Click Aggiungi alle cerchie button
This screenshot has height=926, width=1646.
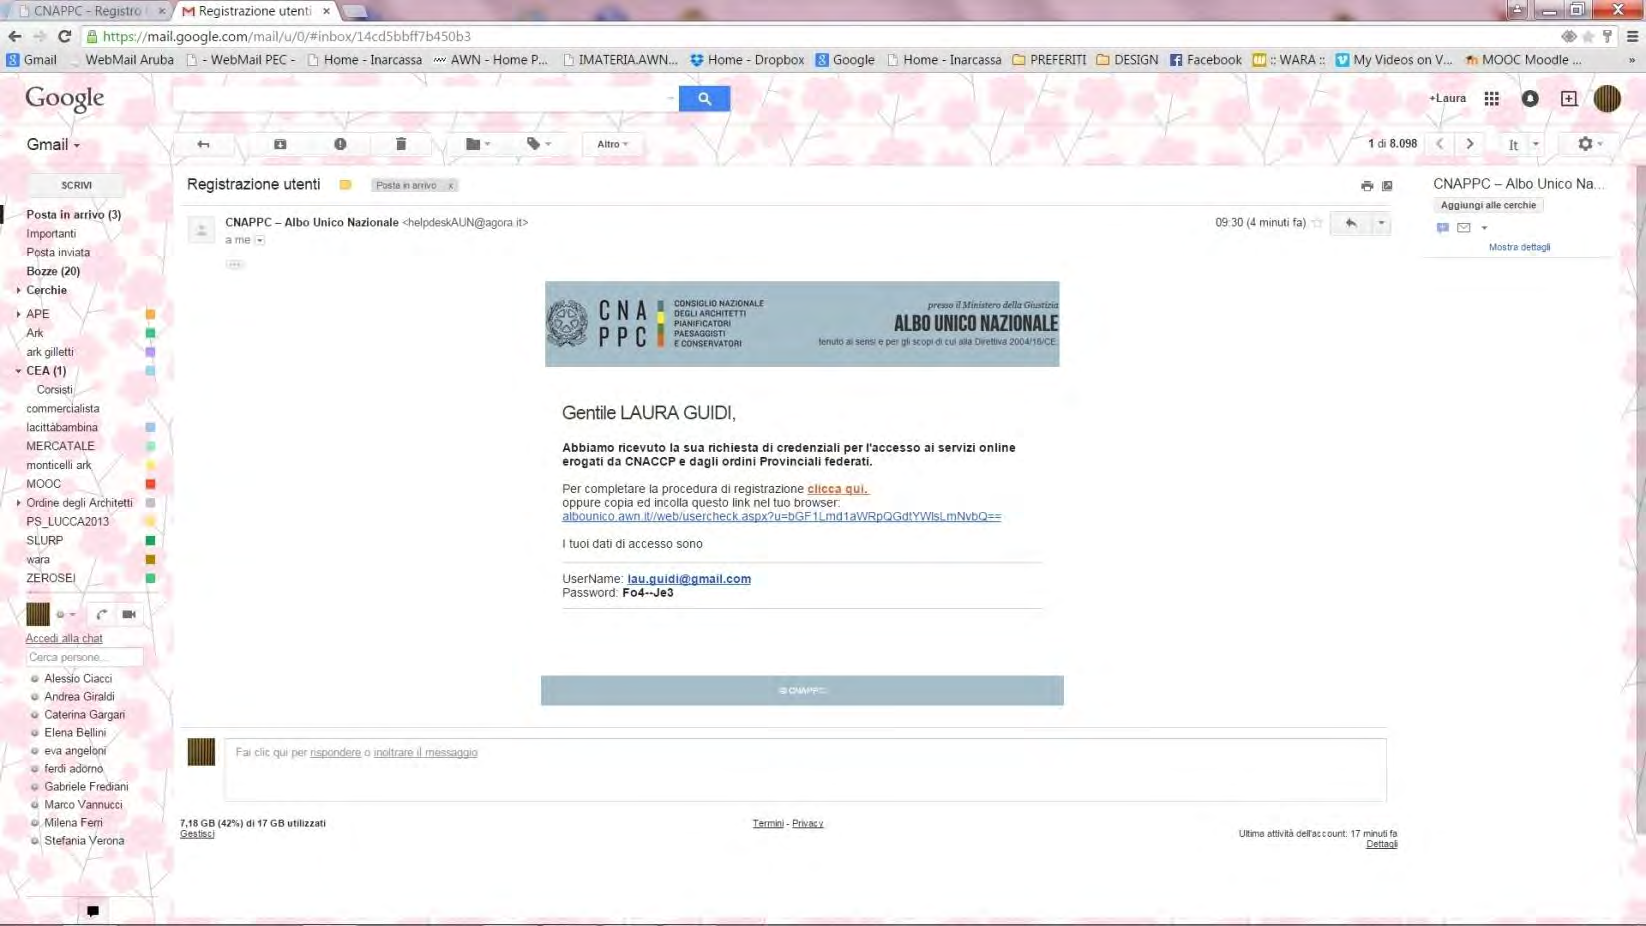pyautogui.click(x=1488, y=205)
